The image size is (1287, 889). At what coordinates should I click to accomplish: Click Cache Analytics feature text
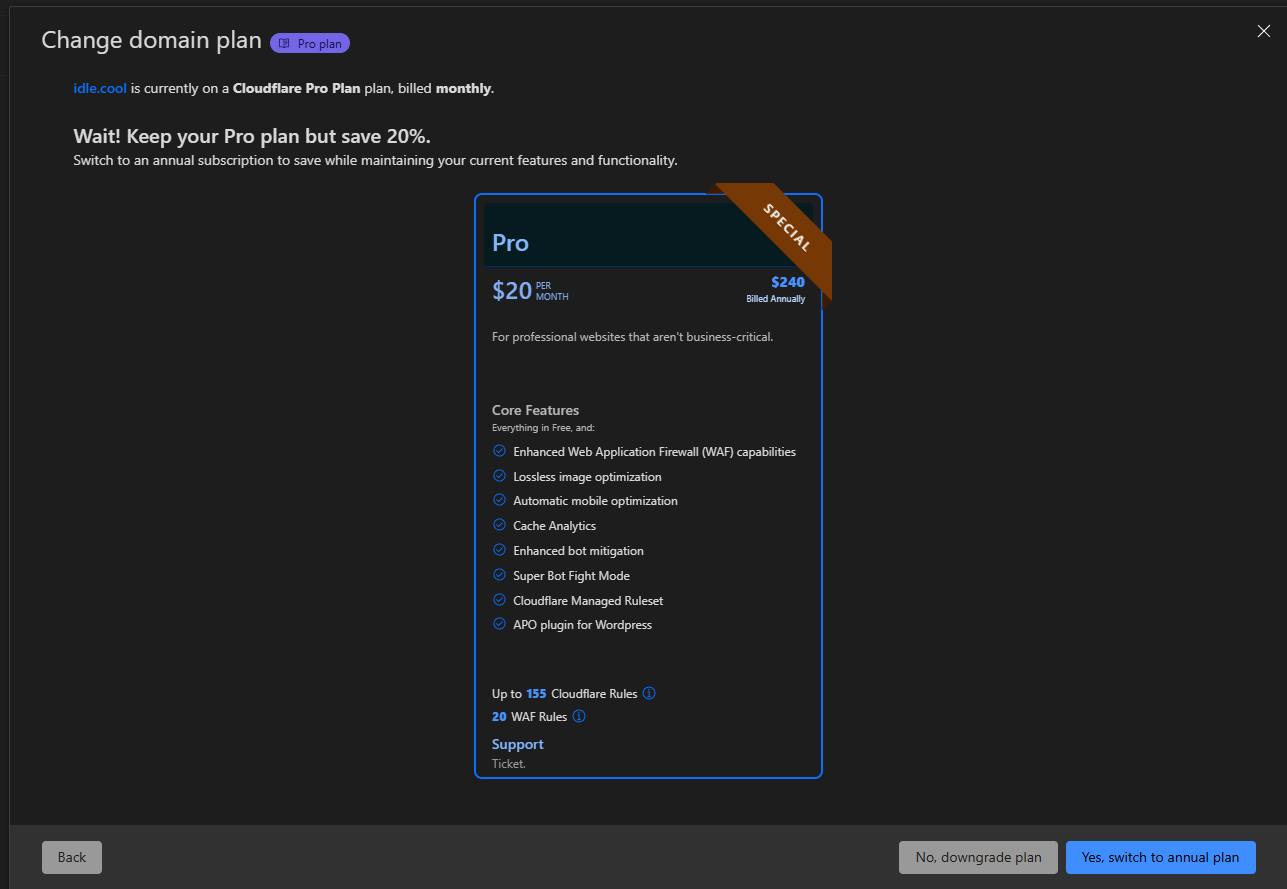(x=554, y=526)
